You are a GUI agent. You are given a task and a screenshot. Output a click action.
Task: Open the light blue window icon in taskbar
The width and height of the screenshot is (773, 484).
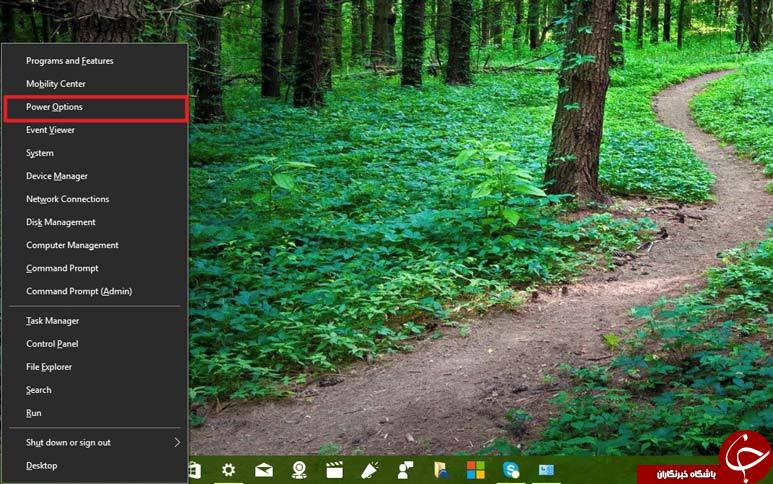[546, 470]
